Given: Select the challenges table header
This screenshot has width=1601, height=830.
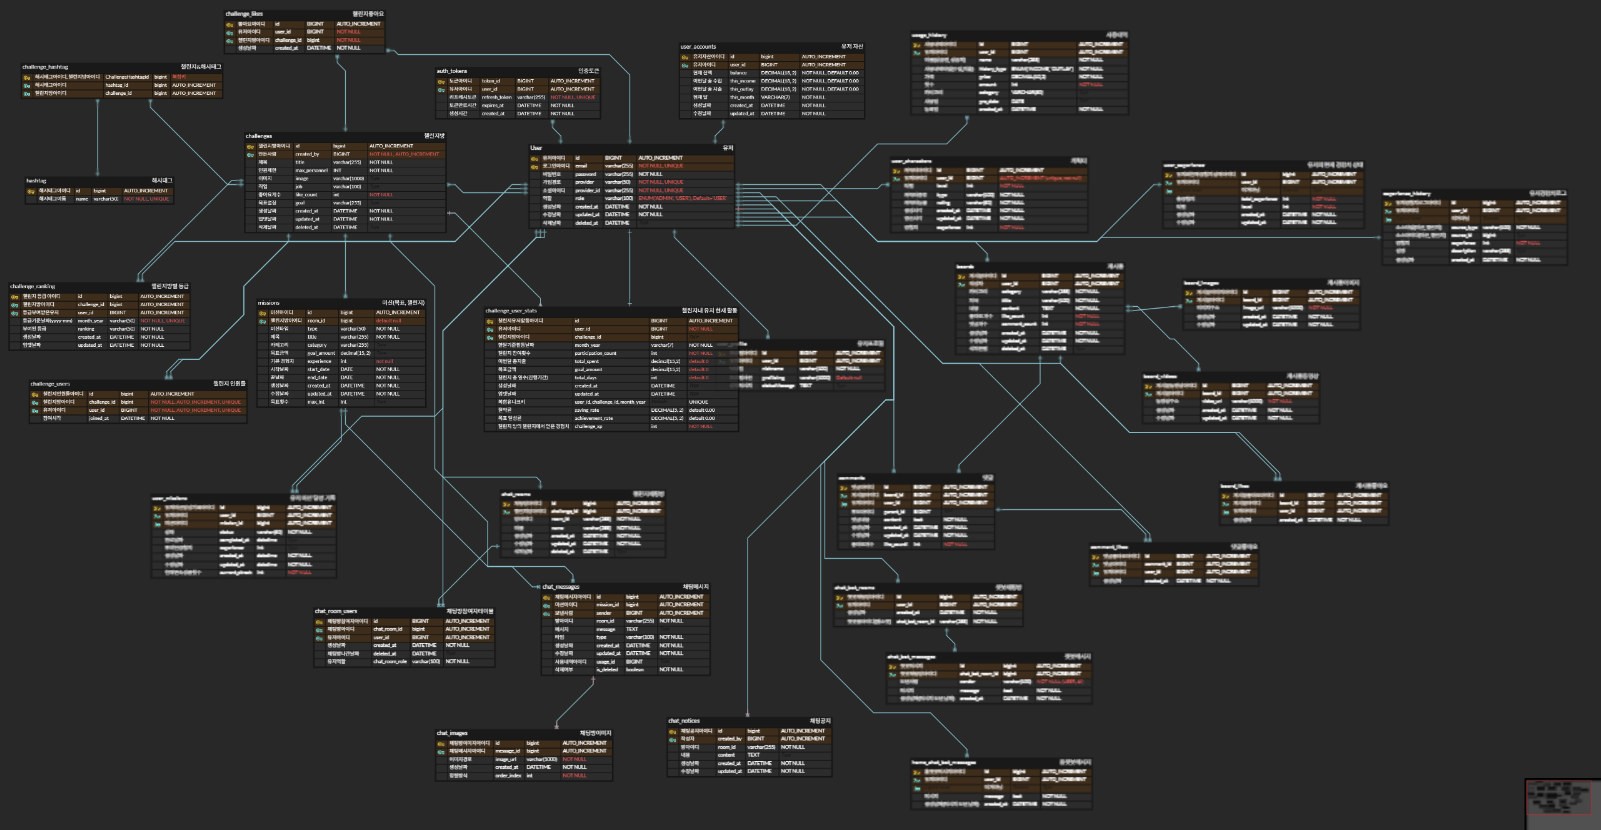Looking at the screenshot, I should (x=346, y=136).
